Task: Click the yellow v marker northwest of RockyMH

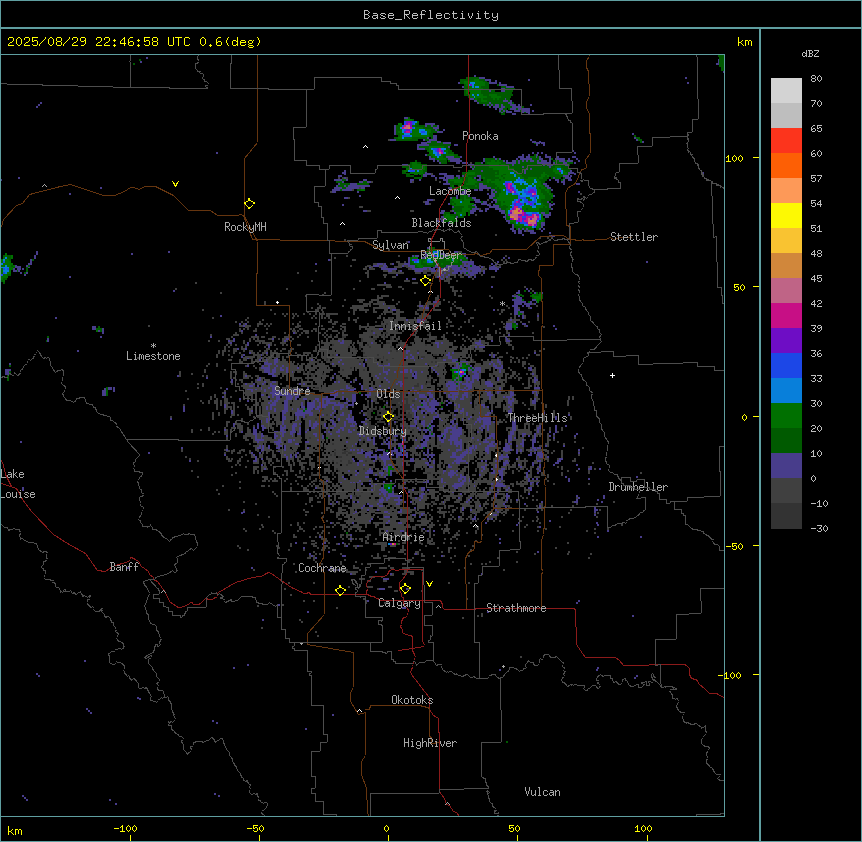Action: pos(175,184)
